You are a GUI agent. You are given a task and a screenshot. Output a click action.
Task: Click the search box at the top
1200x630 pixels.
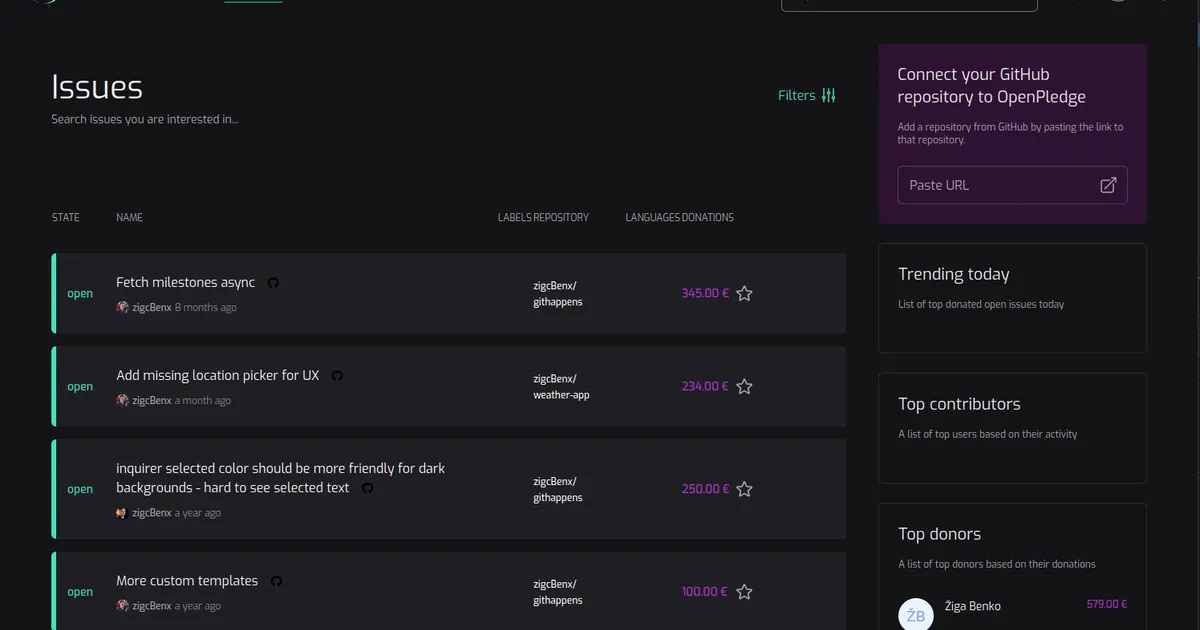tap(908, 3)
